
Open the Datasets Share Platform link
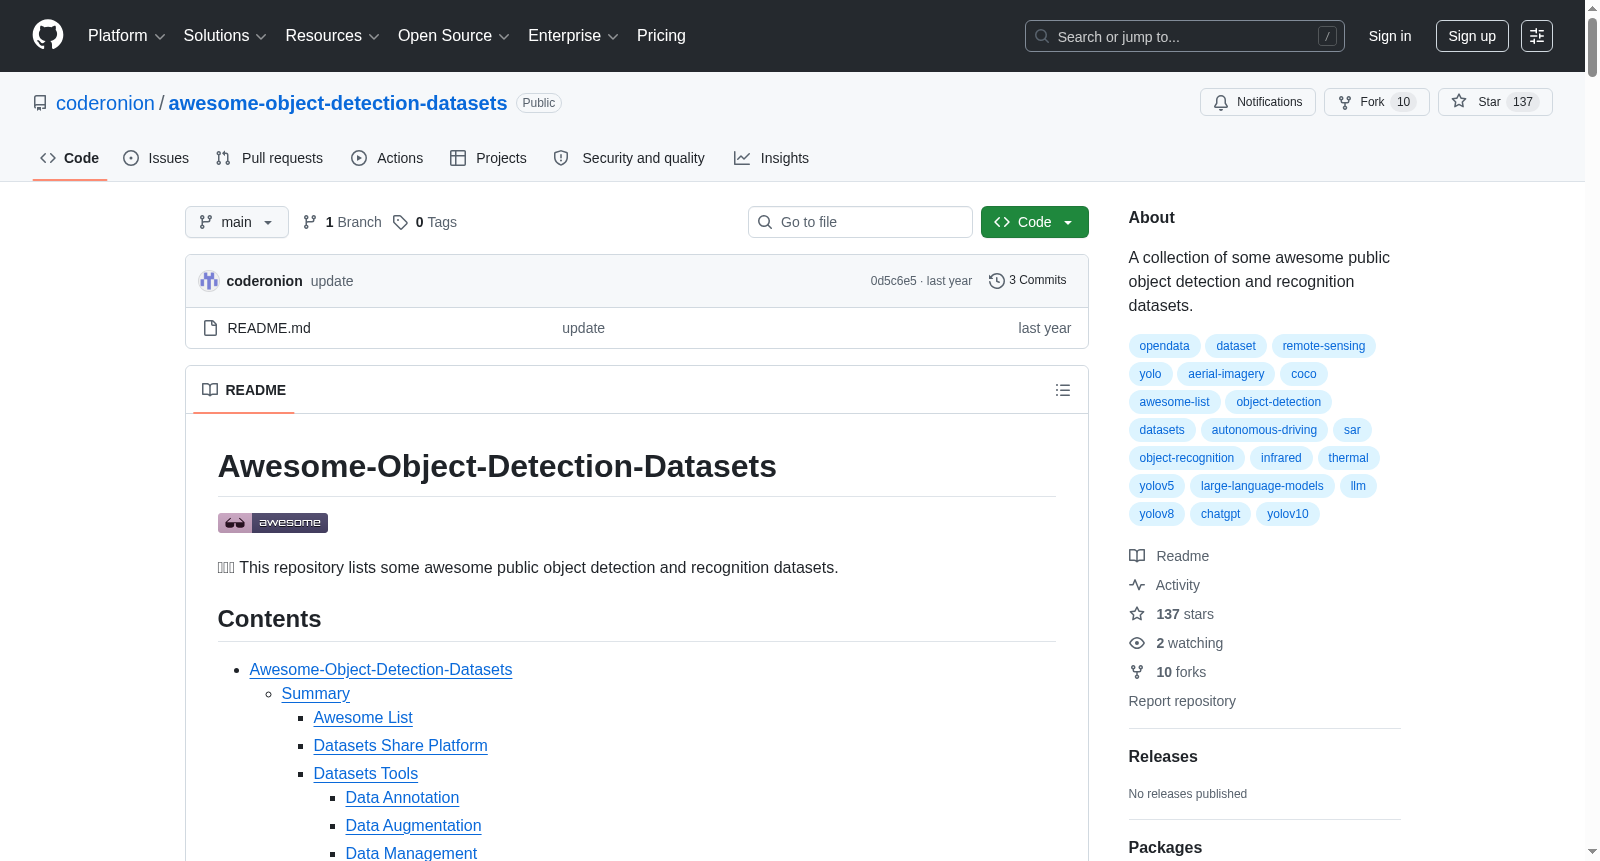pyautogui.click(x=401, y=746)
